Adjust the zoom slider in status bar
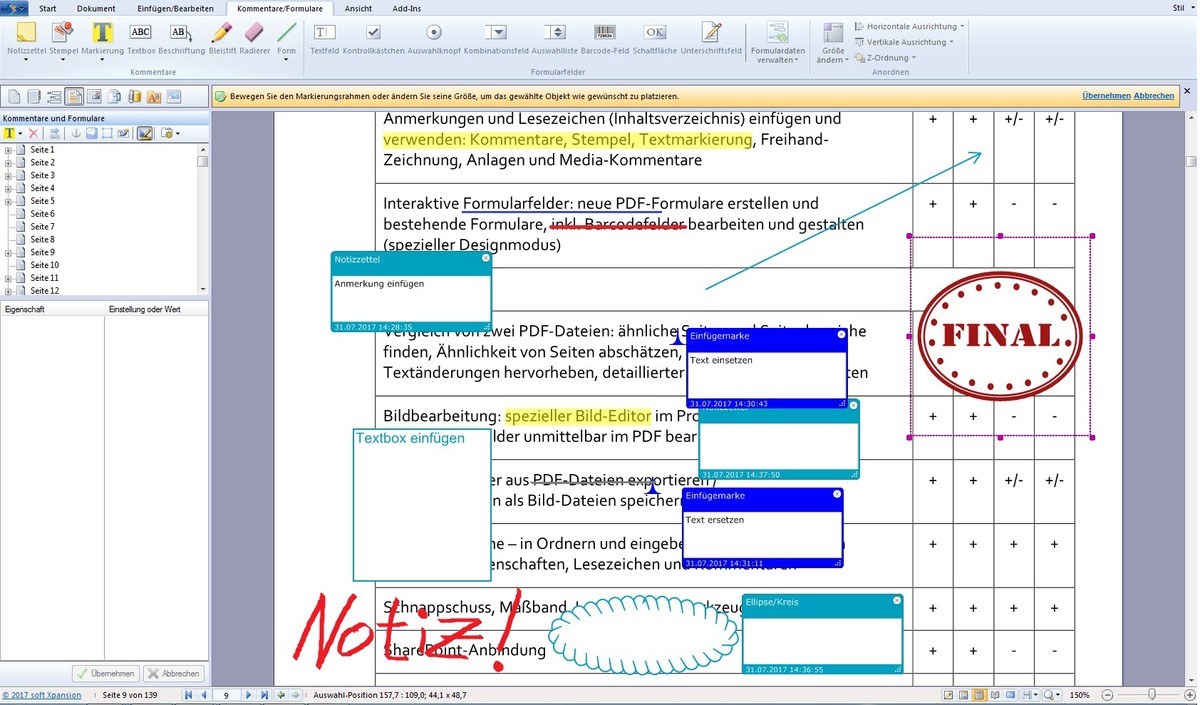 pyautogui.click(x=1152, y=695)
